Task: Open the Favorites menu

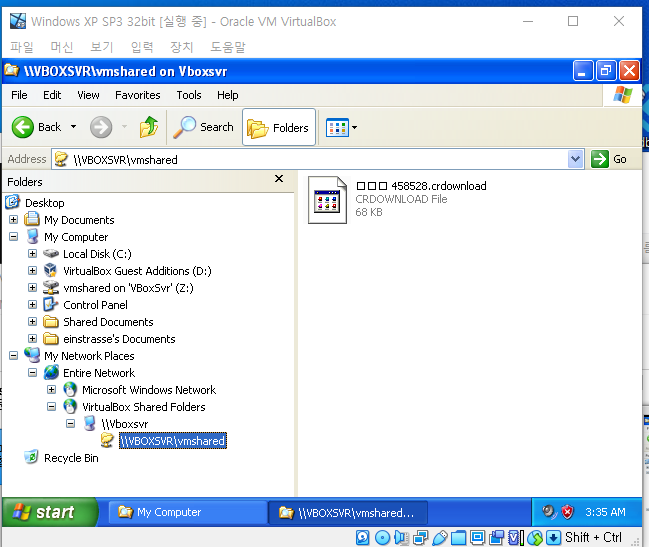Action: coord(137,95)
